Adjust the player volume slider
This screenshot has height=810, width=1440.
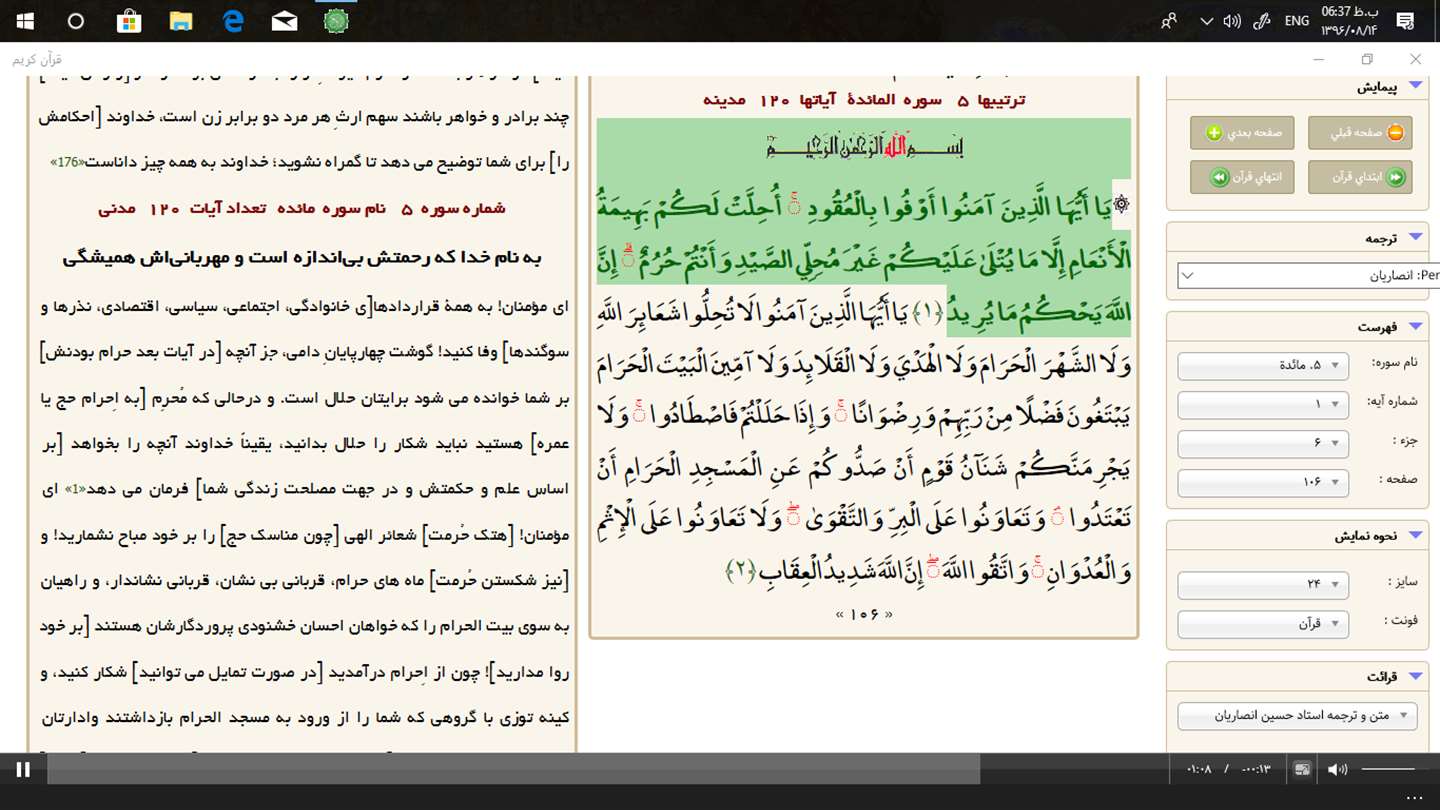pyautogui.click(x=1388, y=769)
